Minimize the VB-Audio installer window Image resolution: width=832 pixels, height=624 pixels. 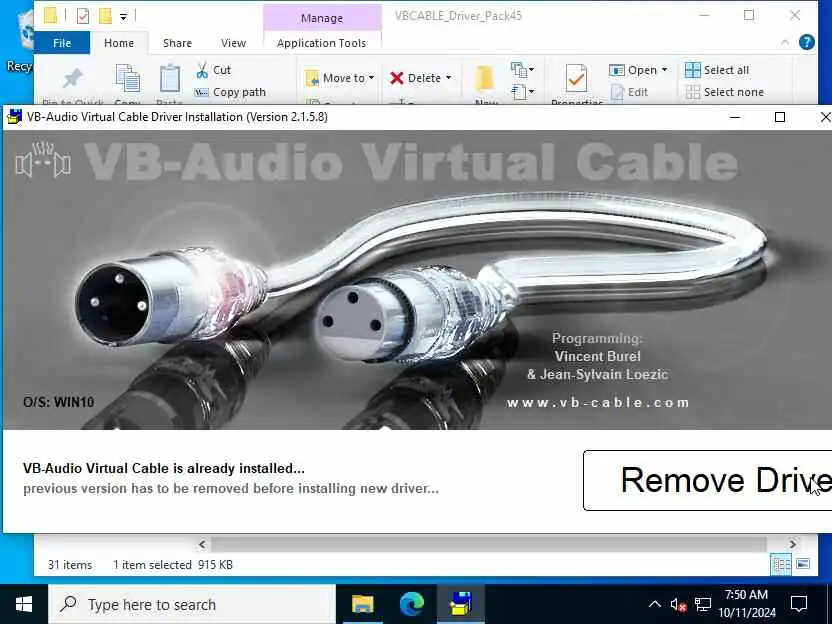coord(735,117)
